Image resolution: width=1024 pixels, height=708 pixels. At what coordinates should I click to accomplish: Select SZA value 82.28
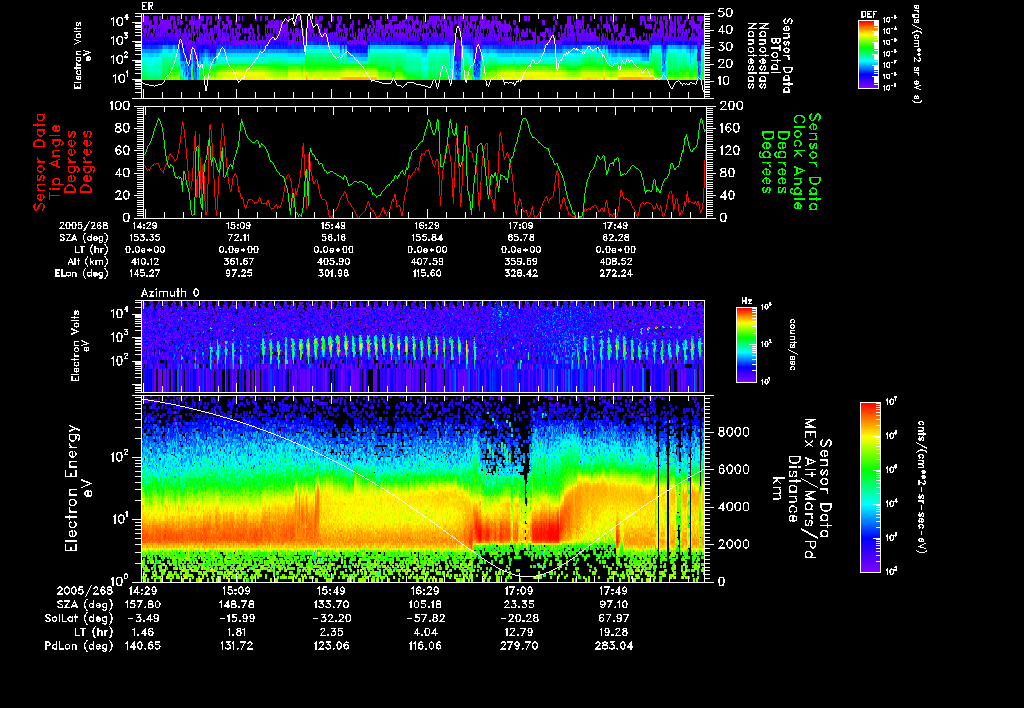click(x=616, y=238)
